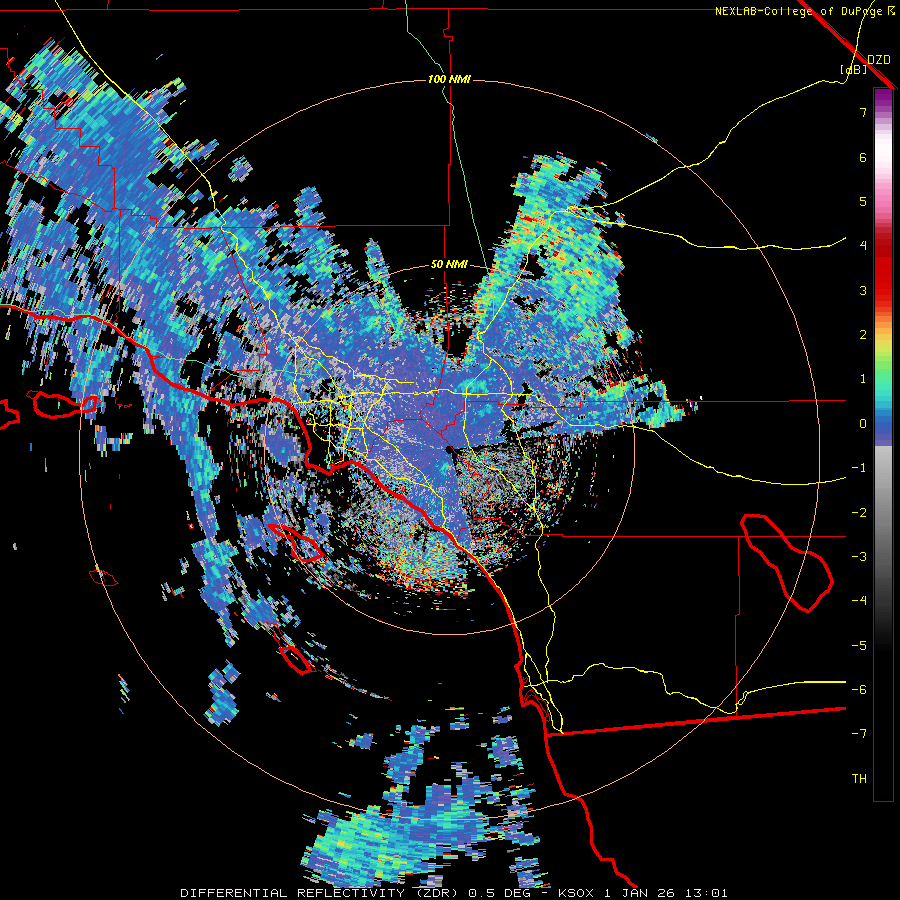This screenshot has width=900, height=900.
Task: Click the 7 value on color scale
Action: click(x=863, y=112)
